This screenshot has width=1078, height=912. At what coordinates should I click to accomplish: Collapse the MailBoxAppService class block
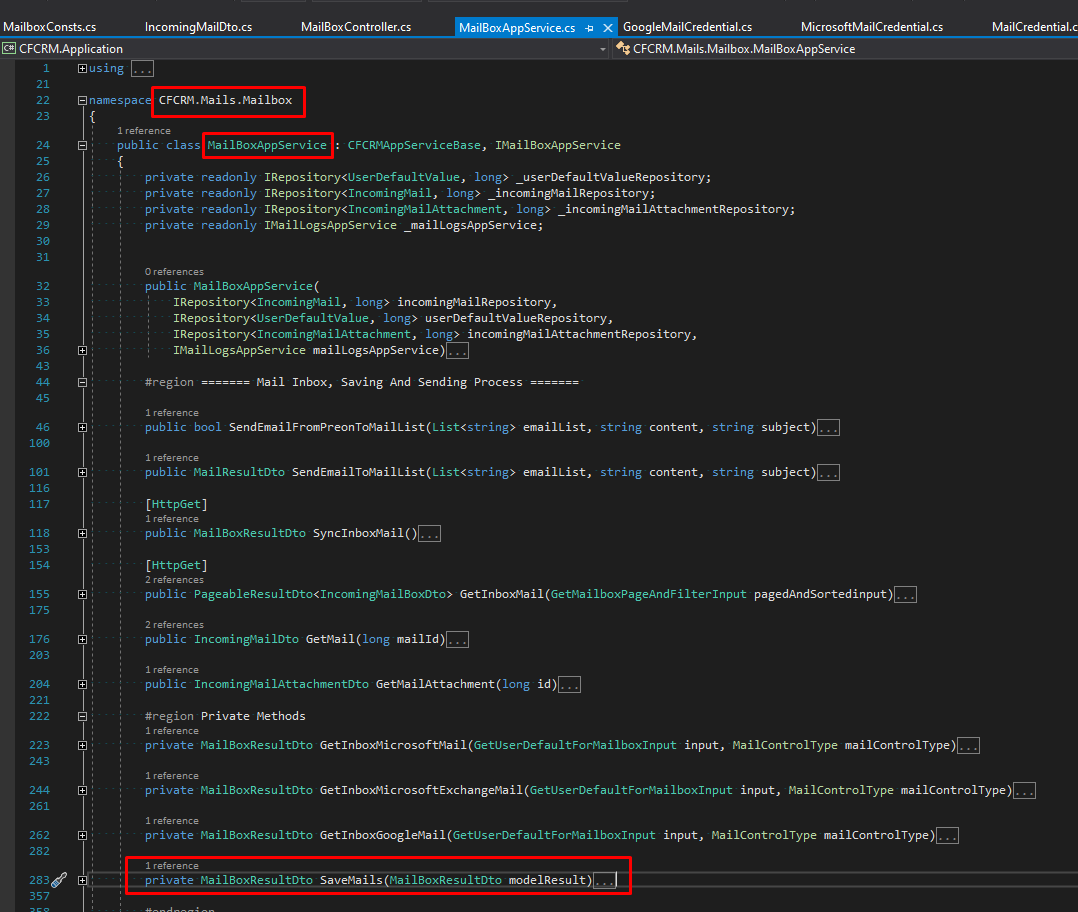82,145
